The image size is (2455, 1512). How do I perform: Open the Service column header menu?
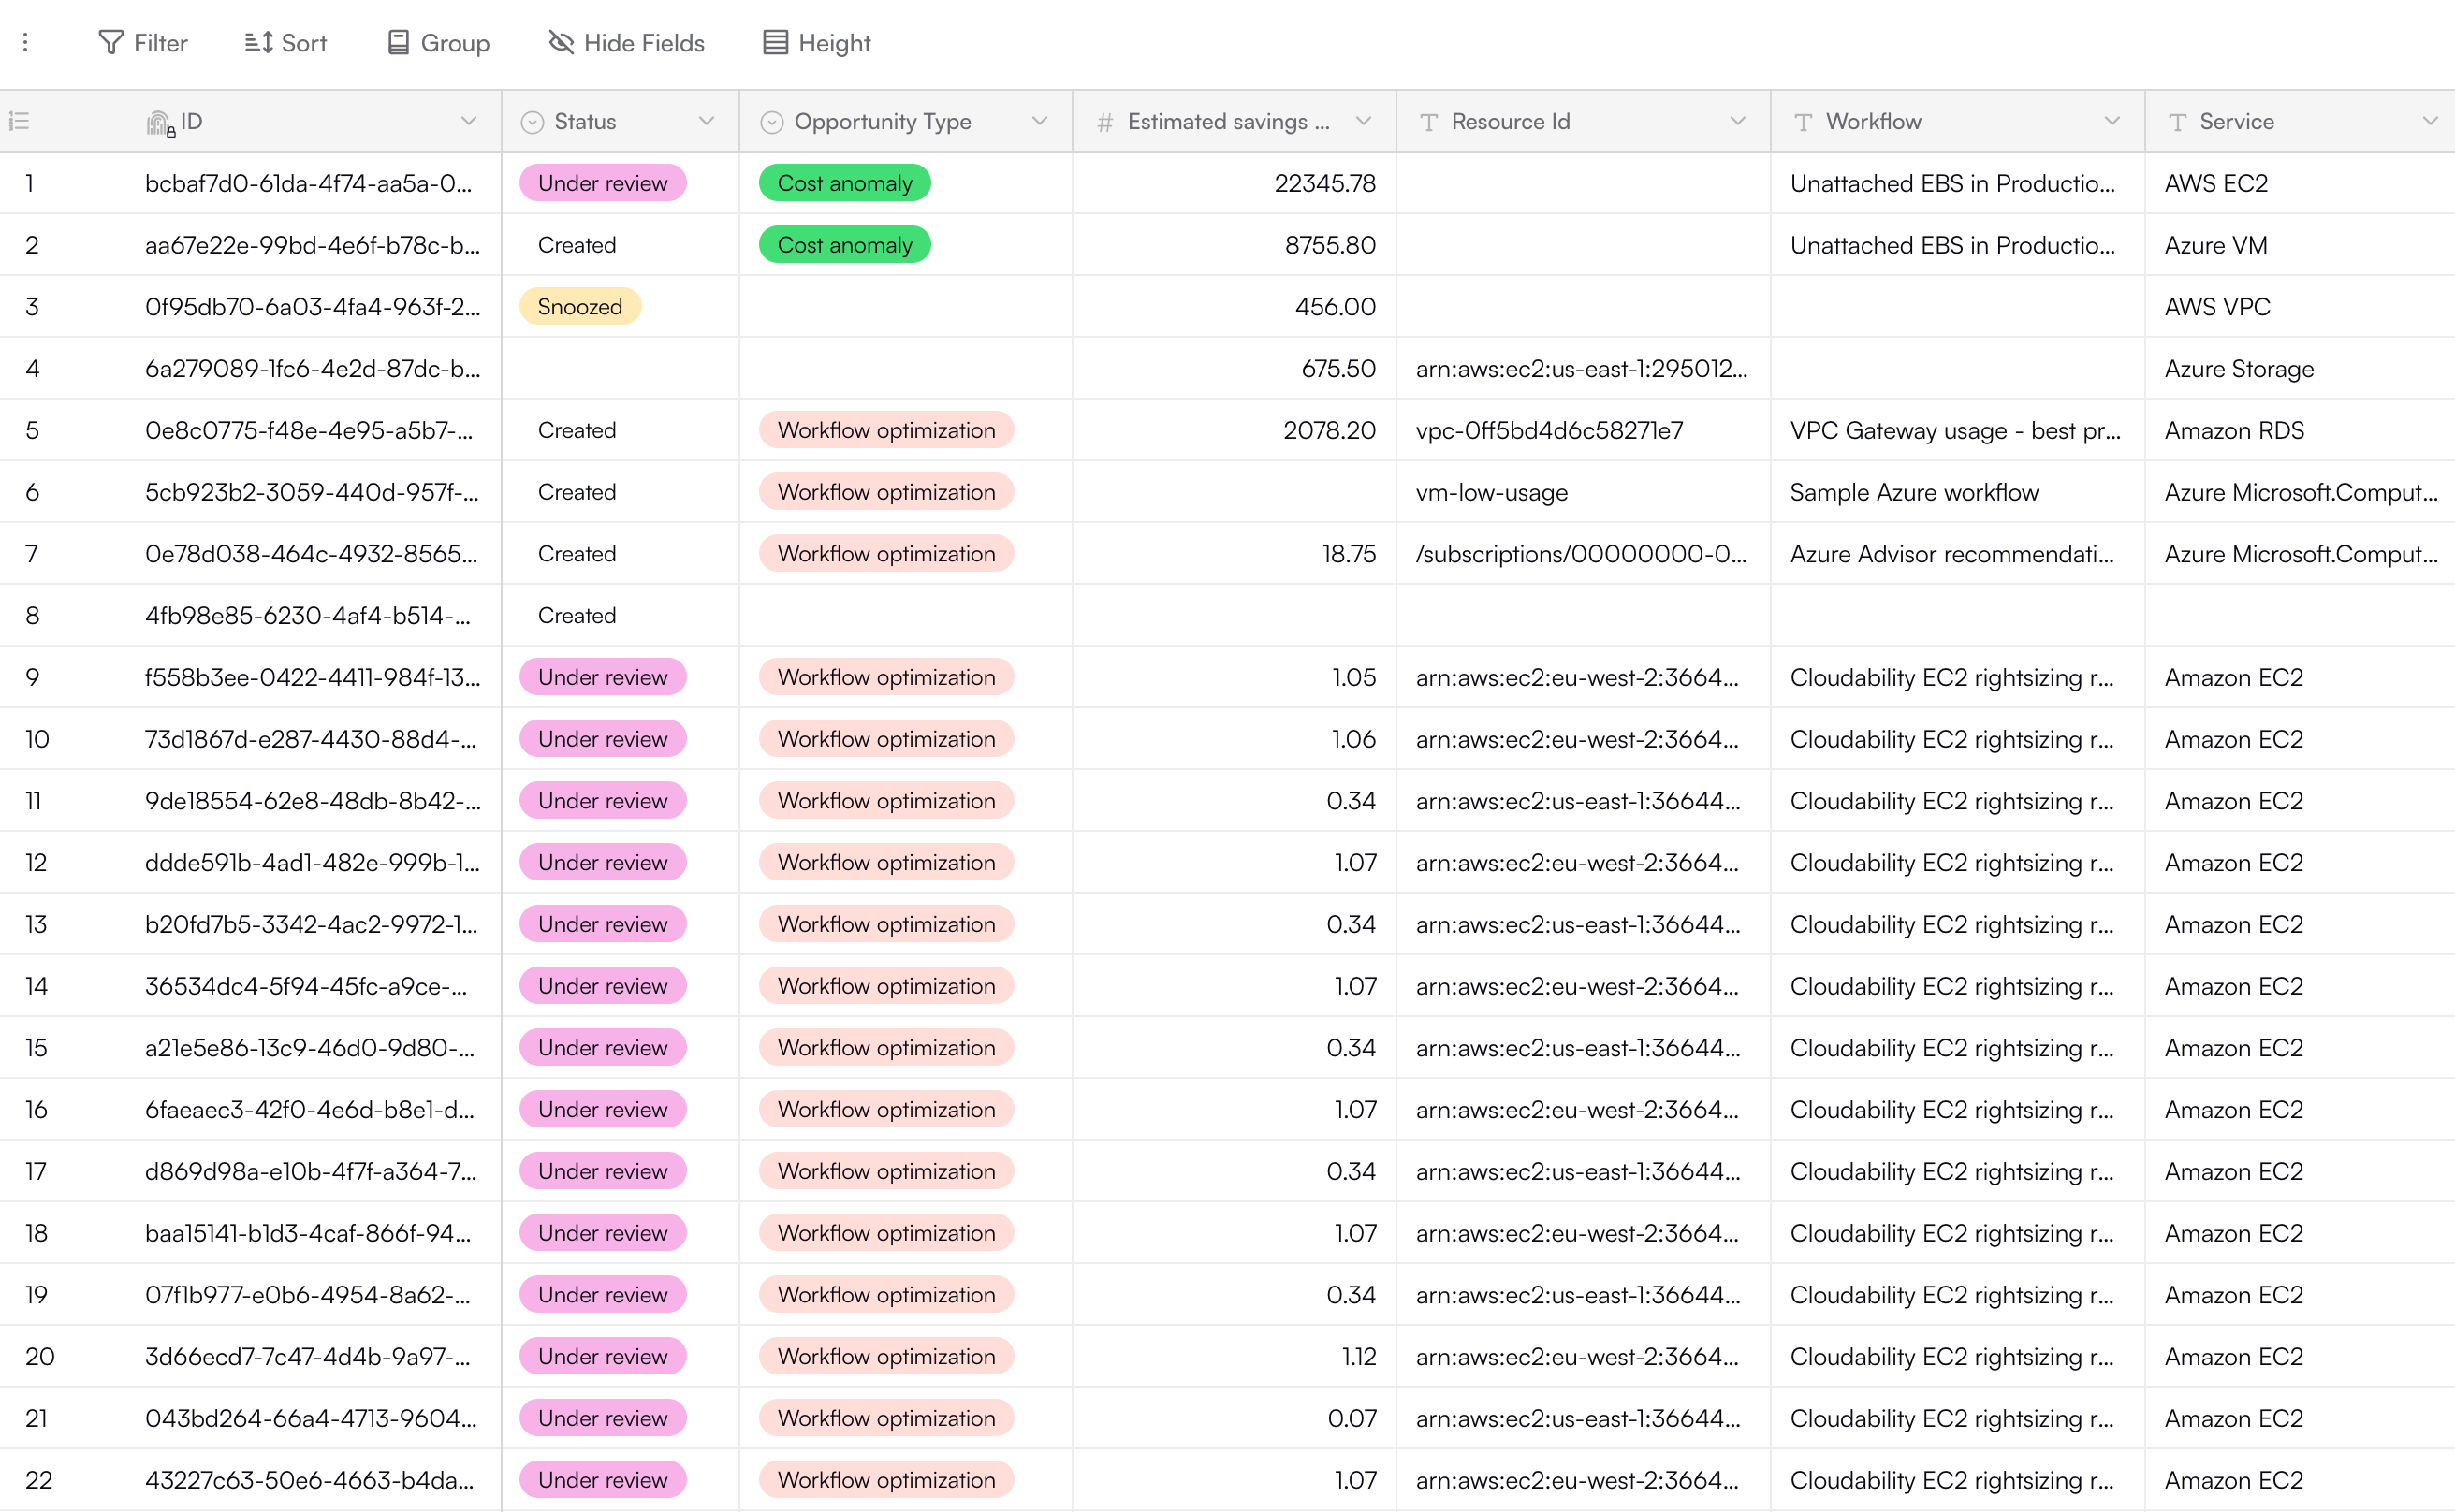tap(2430, 122)
